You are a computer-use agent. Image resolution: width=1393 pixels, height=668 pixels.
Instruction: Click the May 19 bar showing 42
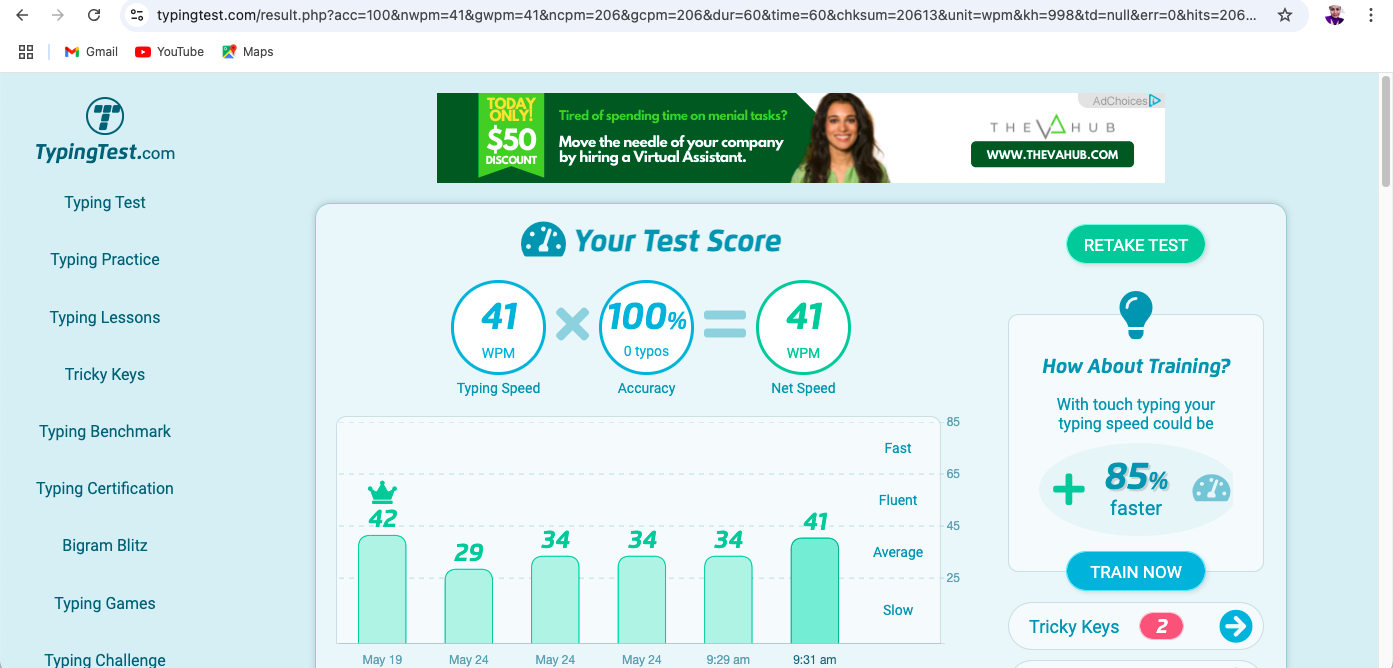tap(382, 589)
